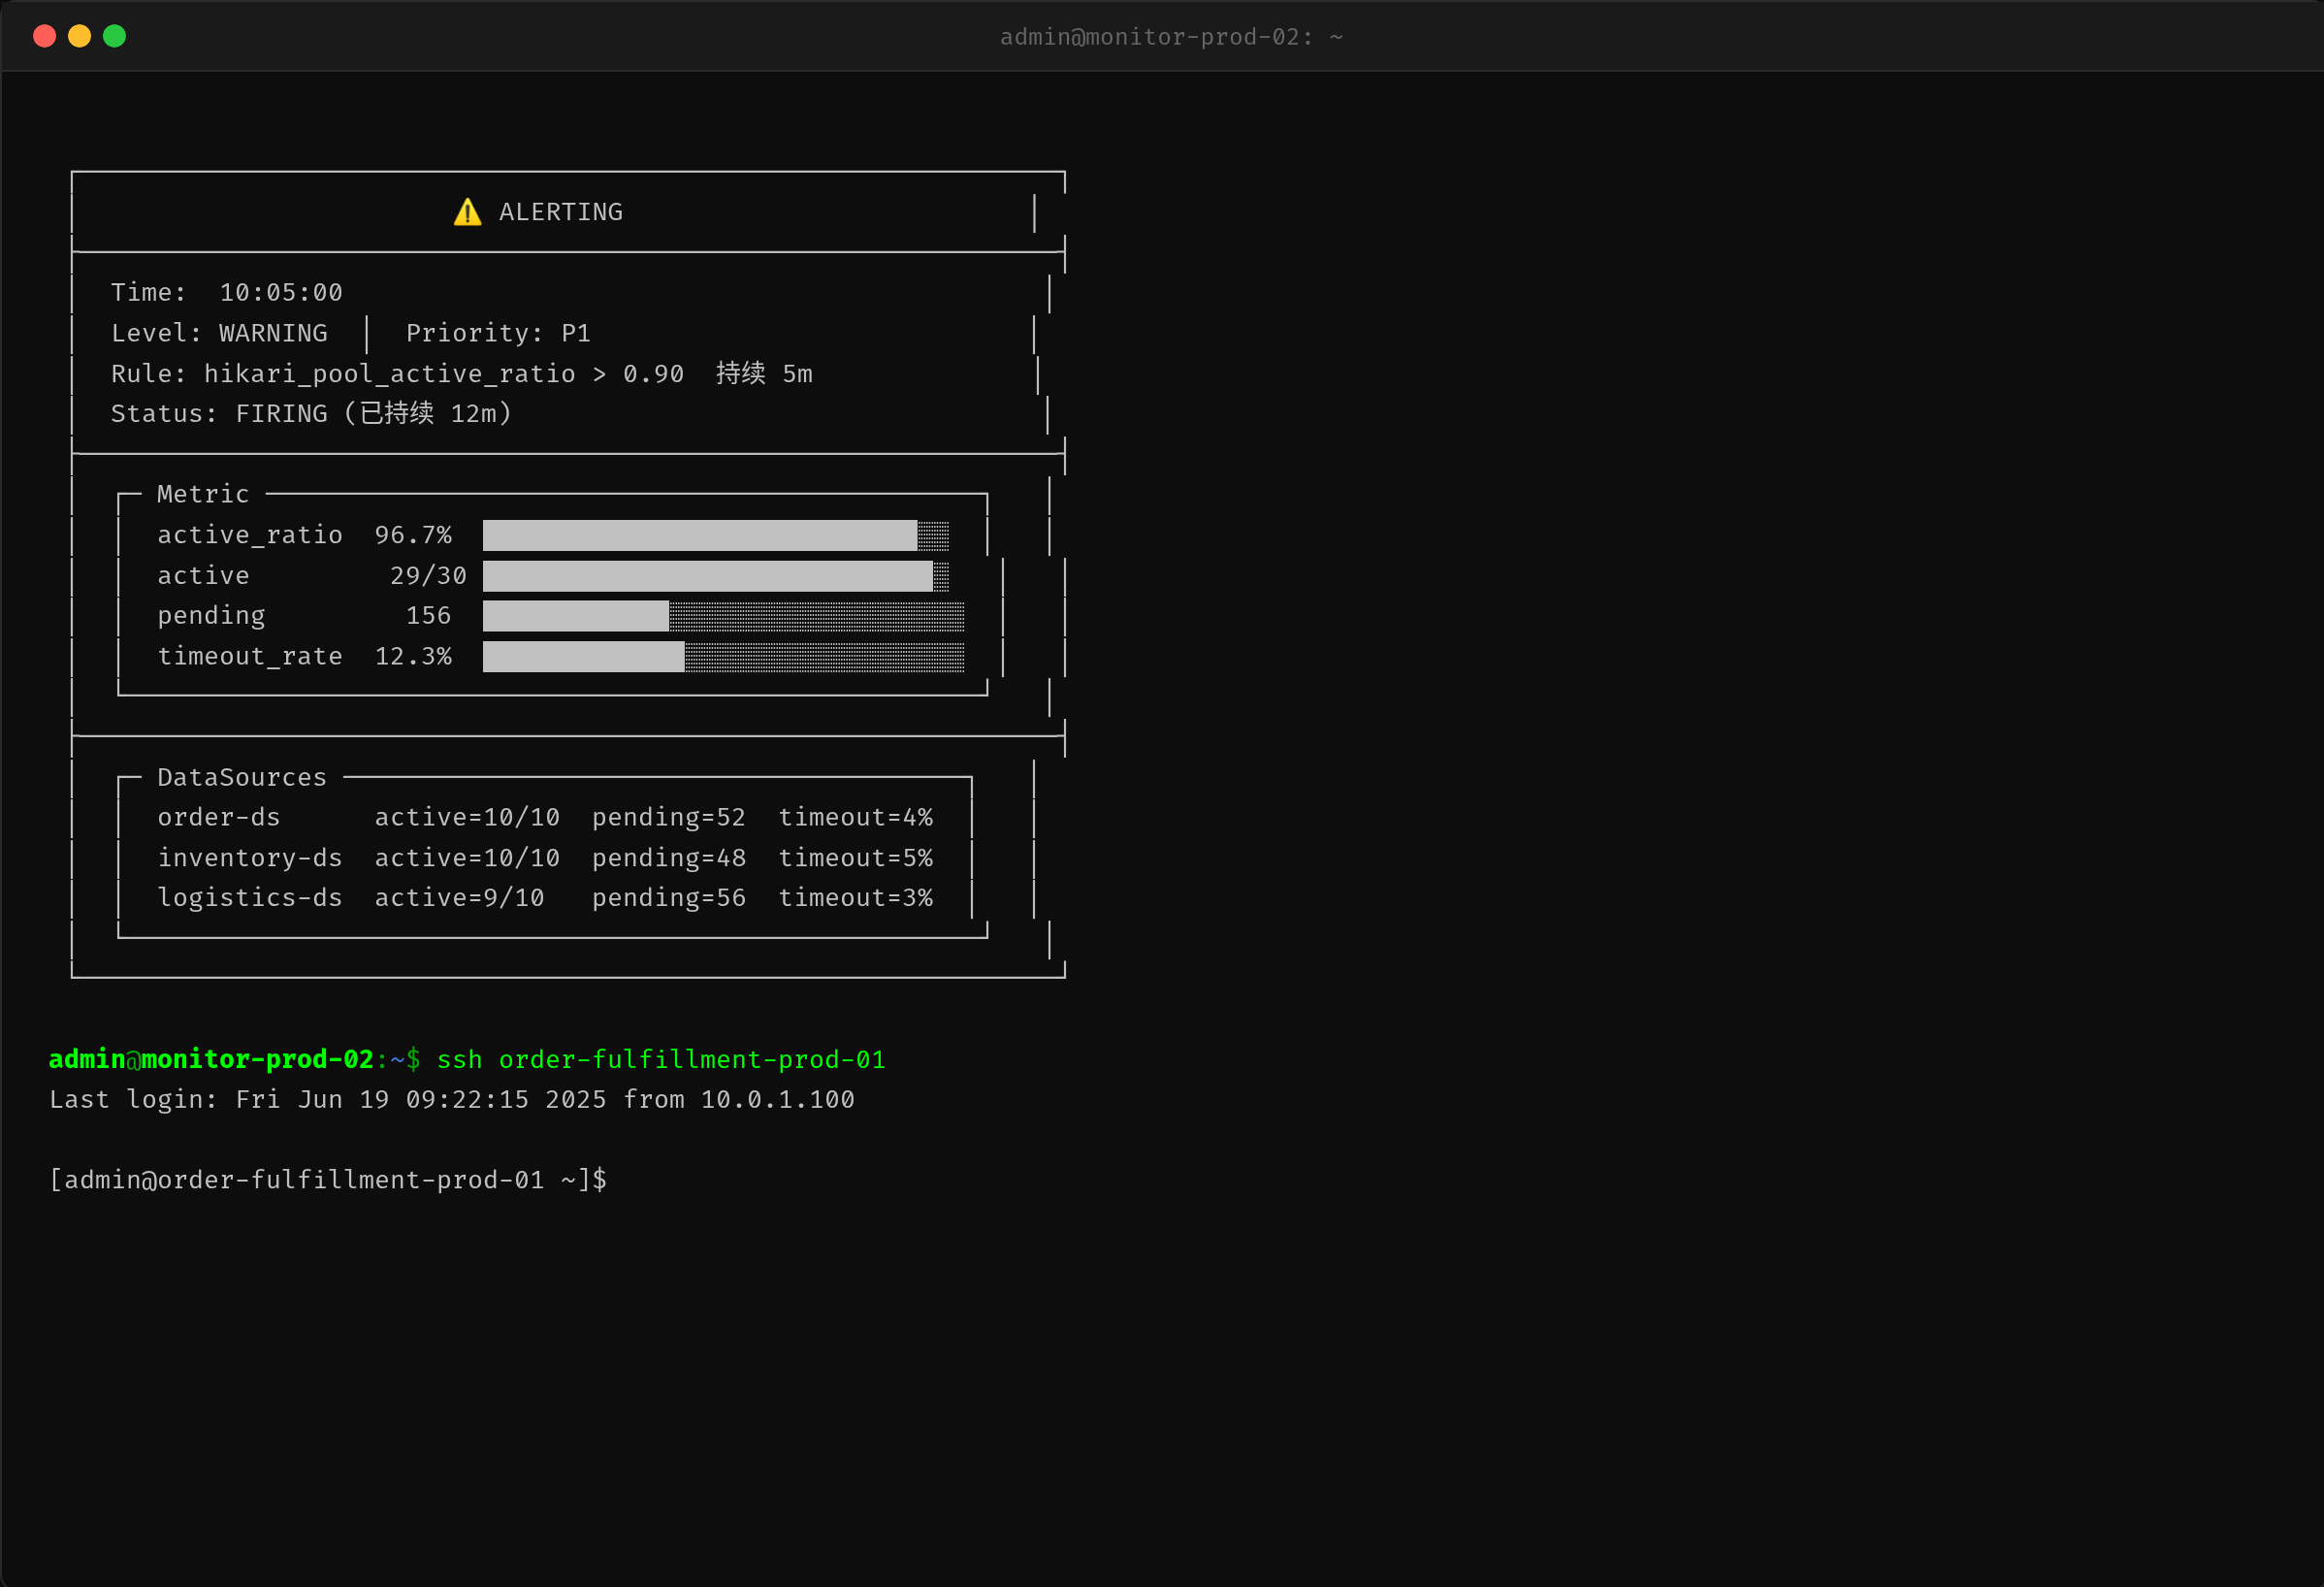
Task: Click the active 29/30 progress bar
Action: (715, 576)
